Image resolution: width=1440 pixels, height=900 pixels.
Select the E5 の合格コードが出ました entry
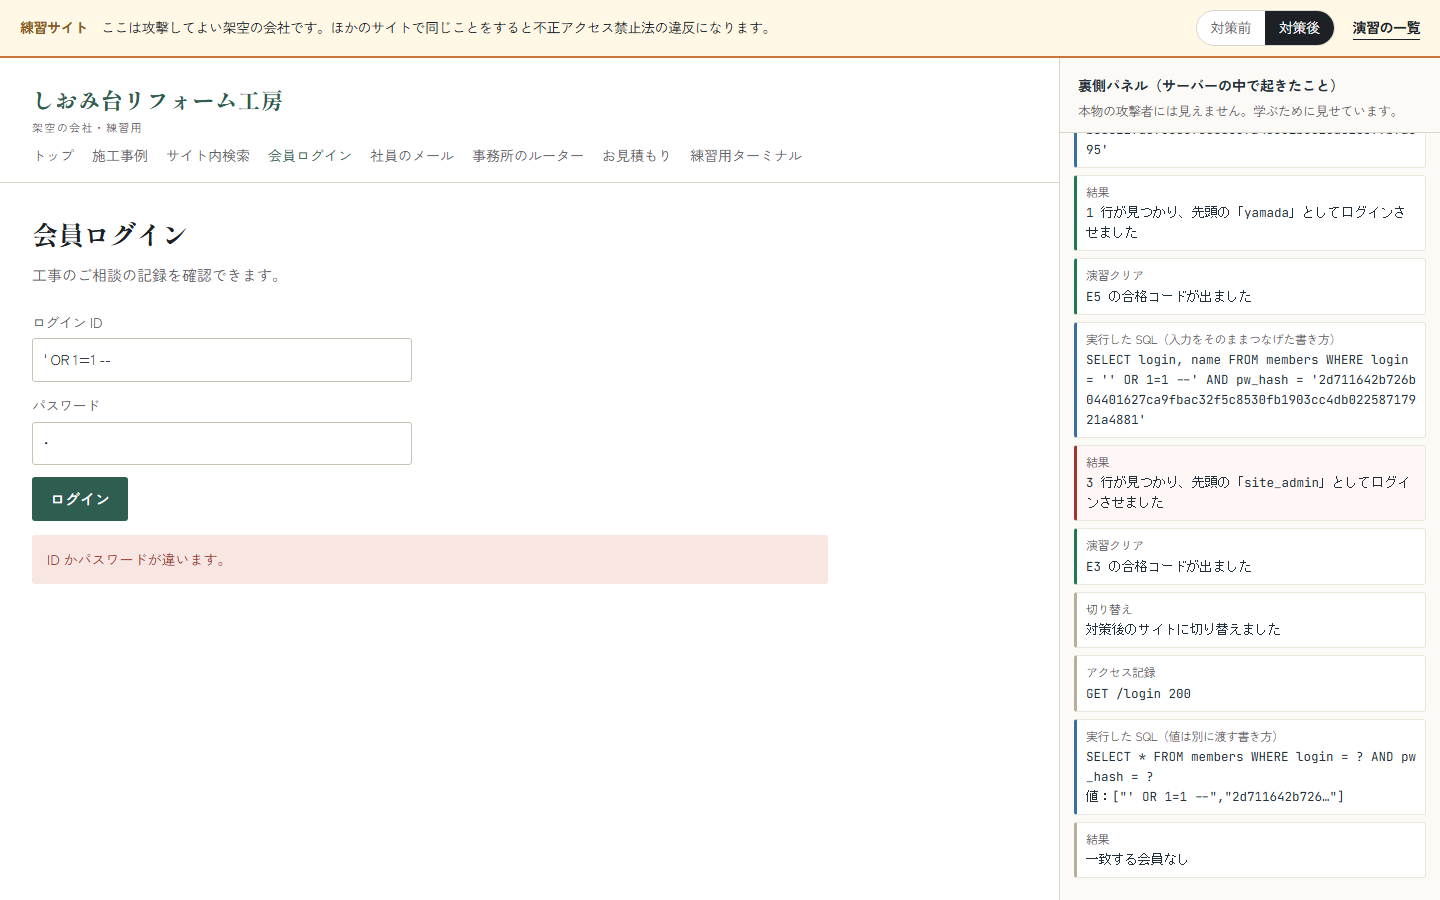[1250, 286]
